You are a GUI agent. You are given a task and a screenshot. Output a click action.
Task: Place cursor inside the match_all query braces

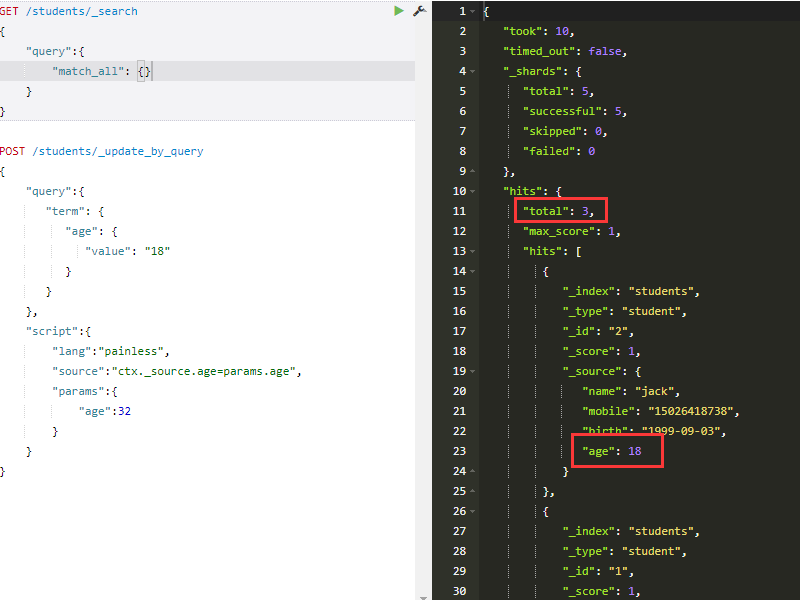pyautogui.click(x=143, y=71)
